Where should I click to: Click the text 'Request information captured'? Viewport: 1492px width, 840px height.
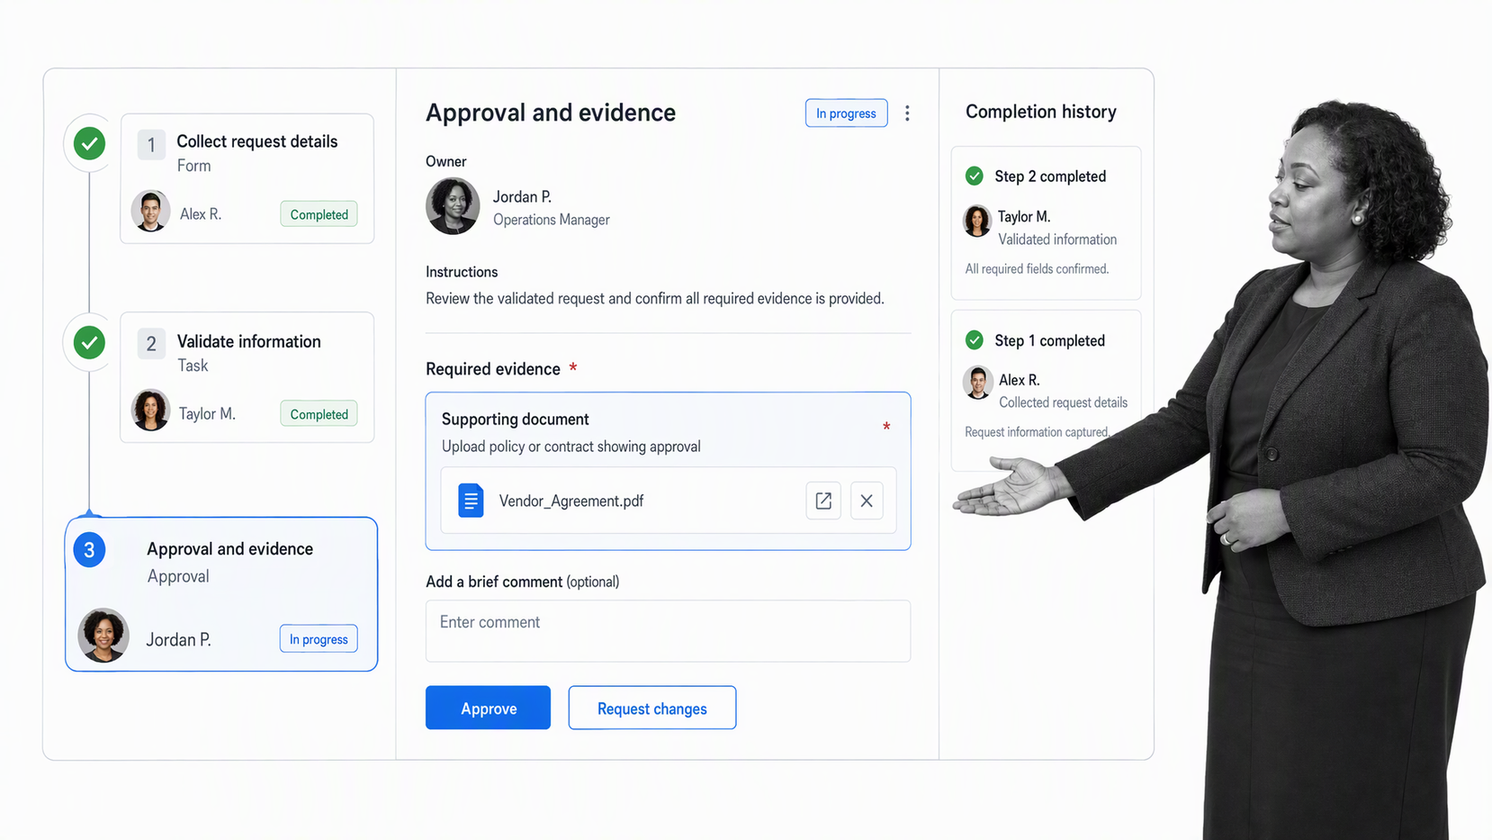(x=1037, y=432)
